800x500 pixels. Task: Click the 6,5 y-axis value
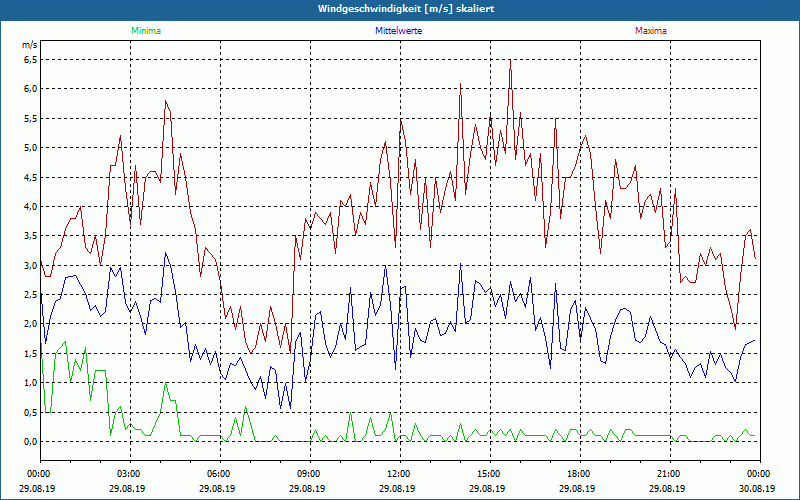pos(31,60)
